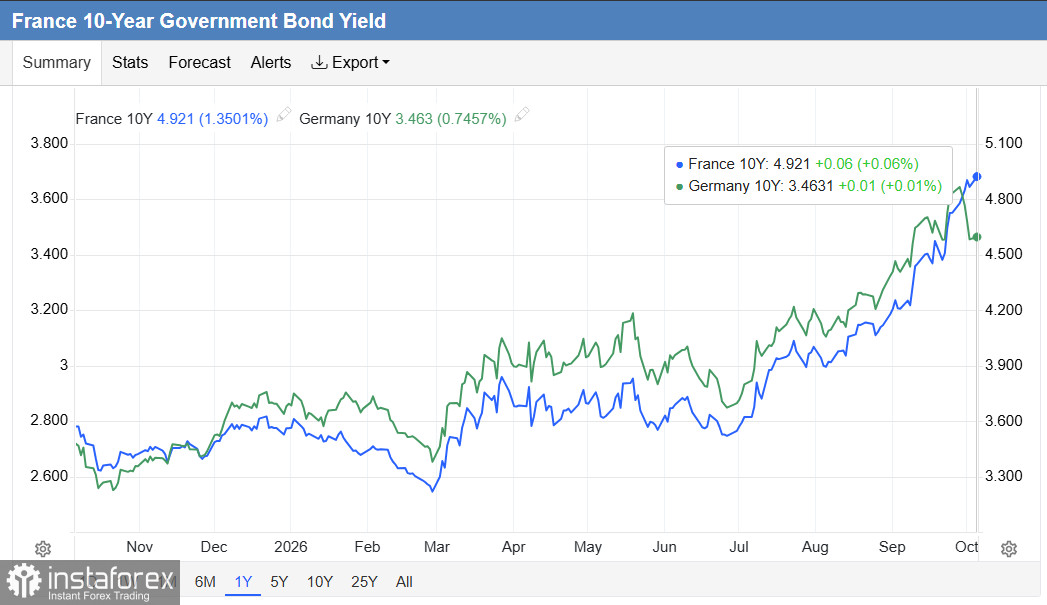
Task: Open the left-axis settings gear icon
Action: click(43, 549)
